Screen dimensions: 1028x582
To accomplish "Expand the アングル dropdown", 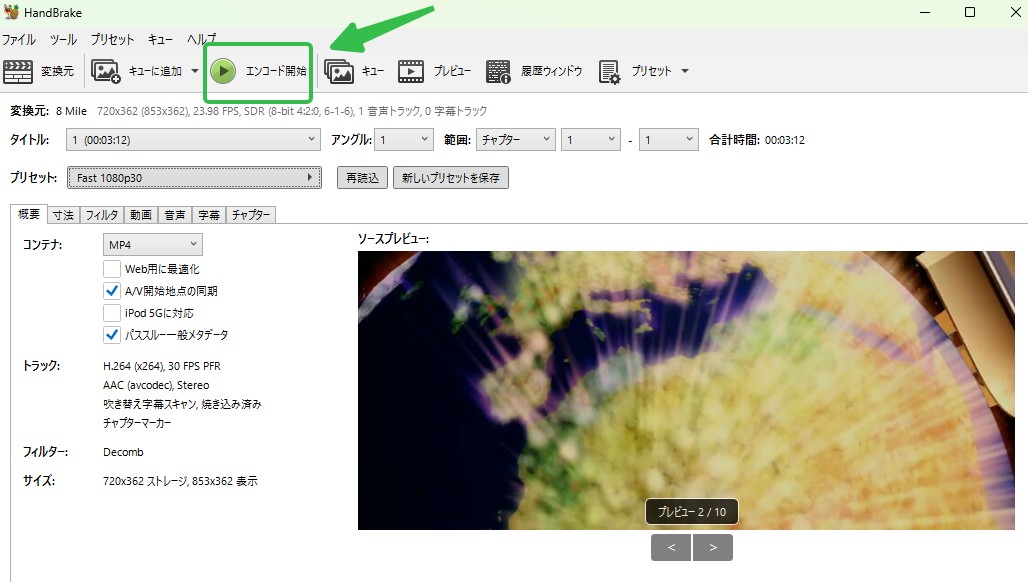I will tap(404, 140).
